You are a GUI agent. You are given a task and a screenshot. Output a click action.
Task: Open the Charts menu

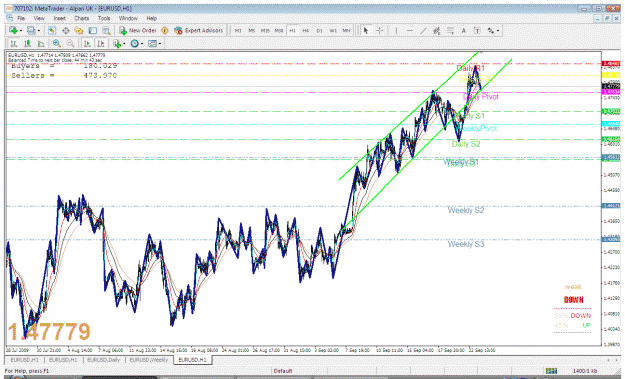[x=81, y=18]
